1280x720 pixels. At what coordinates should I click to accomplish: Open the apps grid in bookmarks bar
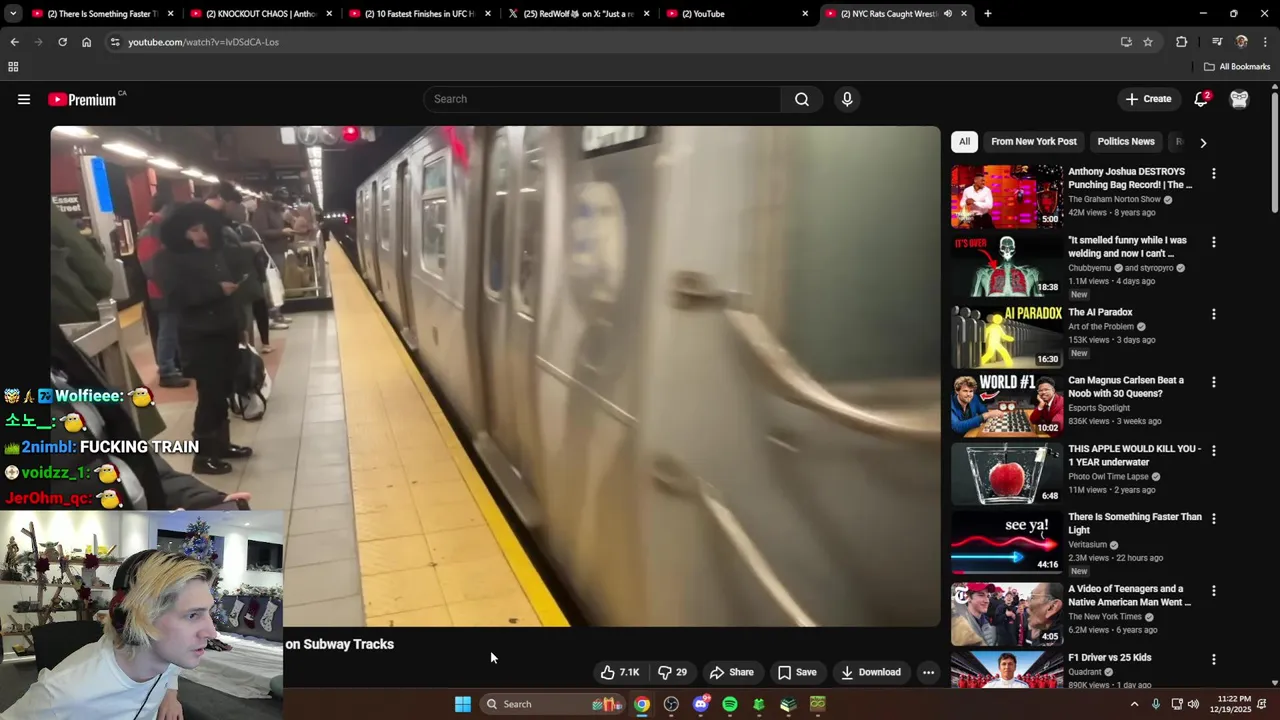coord(13,67)
